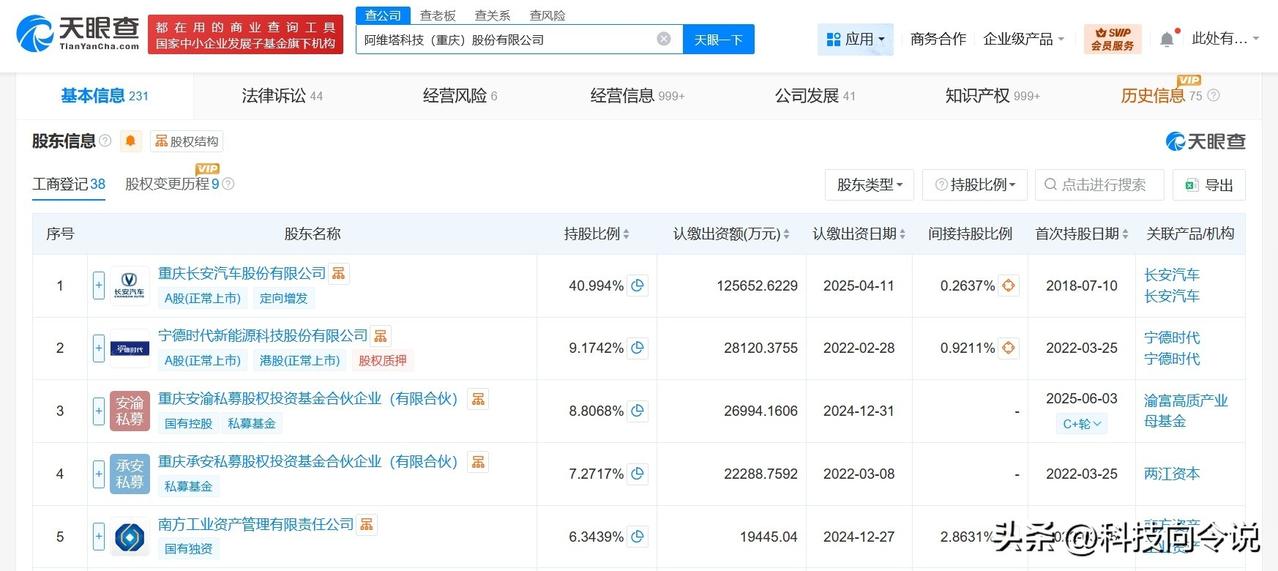Open the 持股比例 filter dropdown
This screenshot has width=1278, height=571.
(974, 185)
